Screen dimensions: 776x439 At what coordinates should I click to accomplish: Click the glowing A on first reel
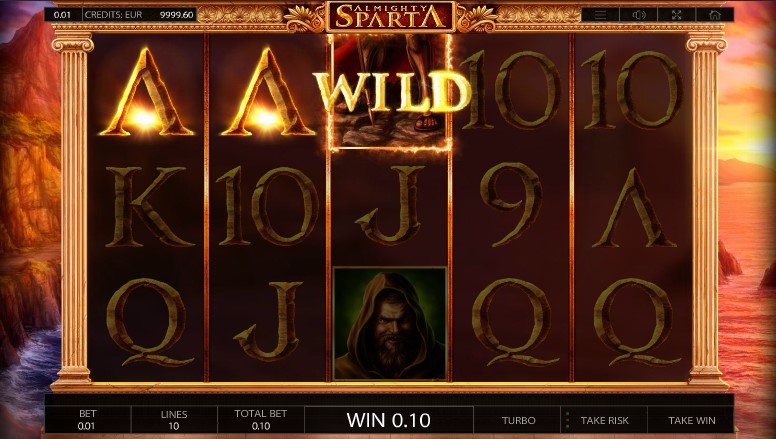tap(146, 92)
